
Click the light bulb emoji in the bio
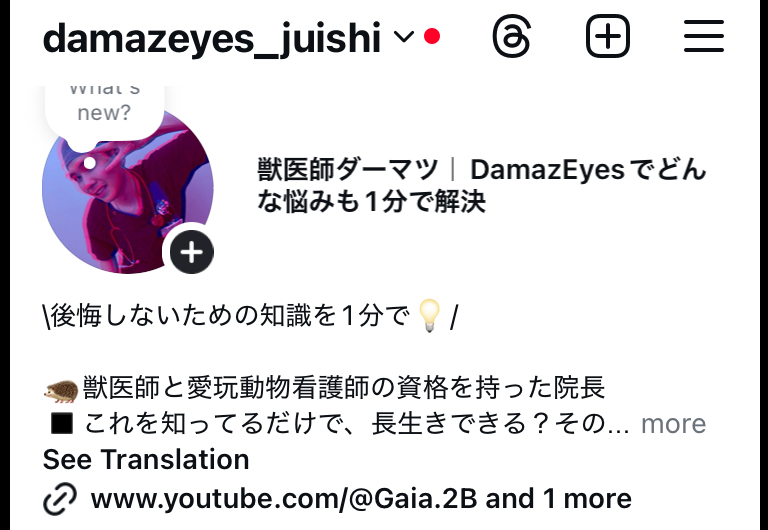[x=430, y=316]
